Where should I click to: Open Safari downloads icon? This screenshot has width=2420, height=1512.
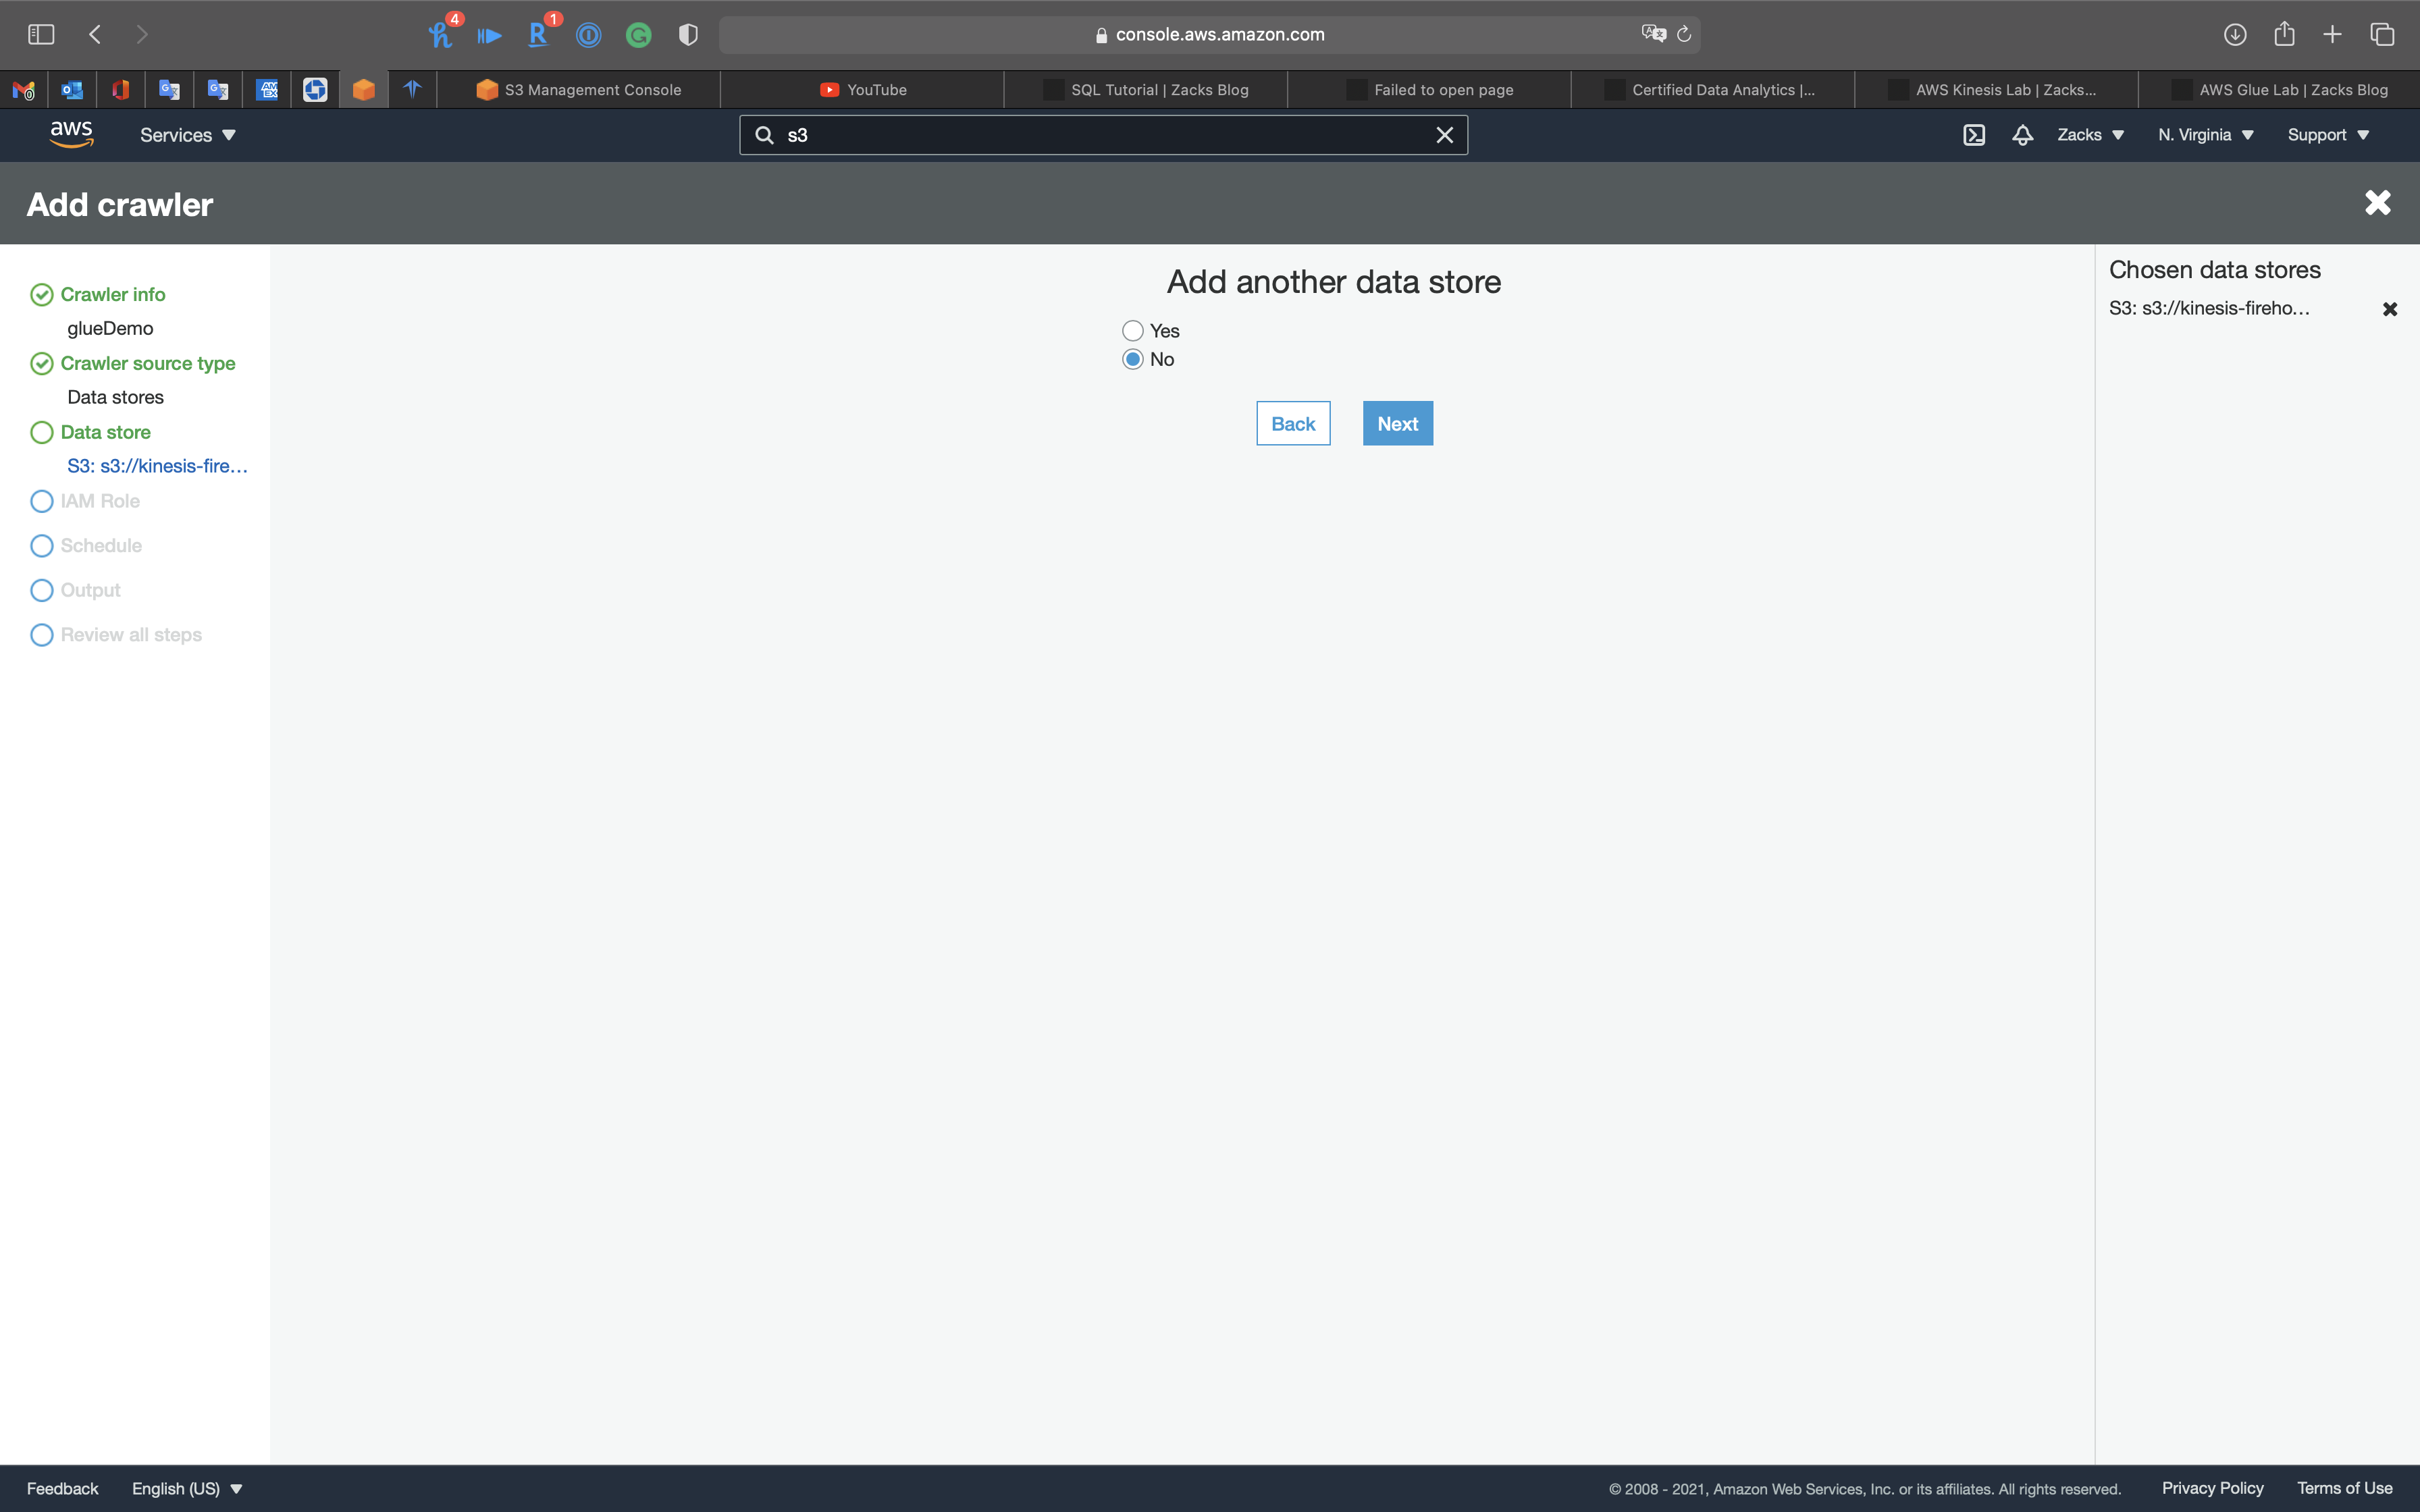click(2235, 34)
